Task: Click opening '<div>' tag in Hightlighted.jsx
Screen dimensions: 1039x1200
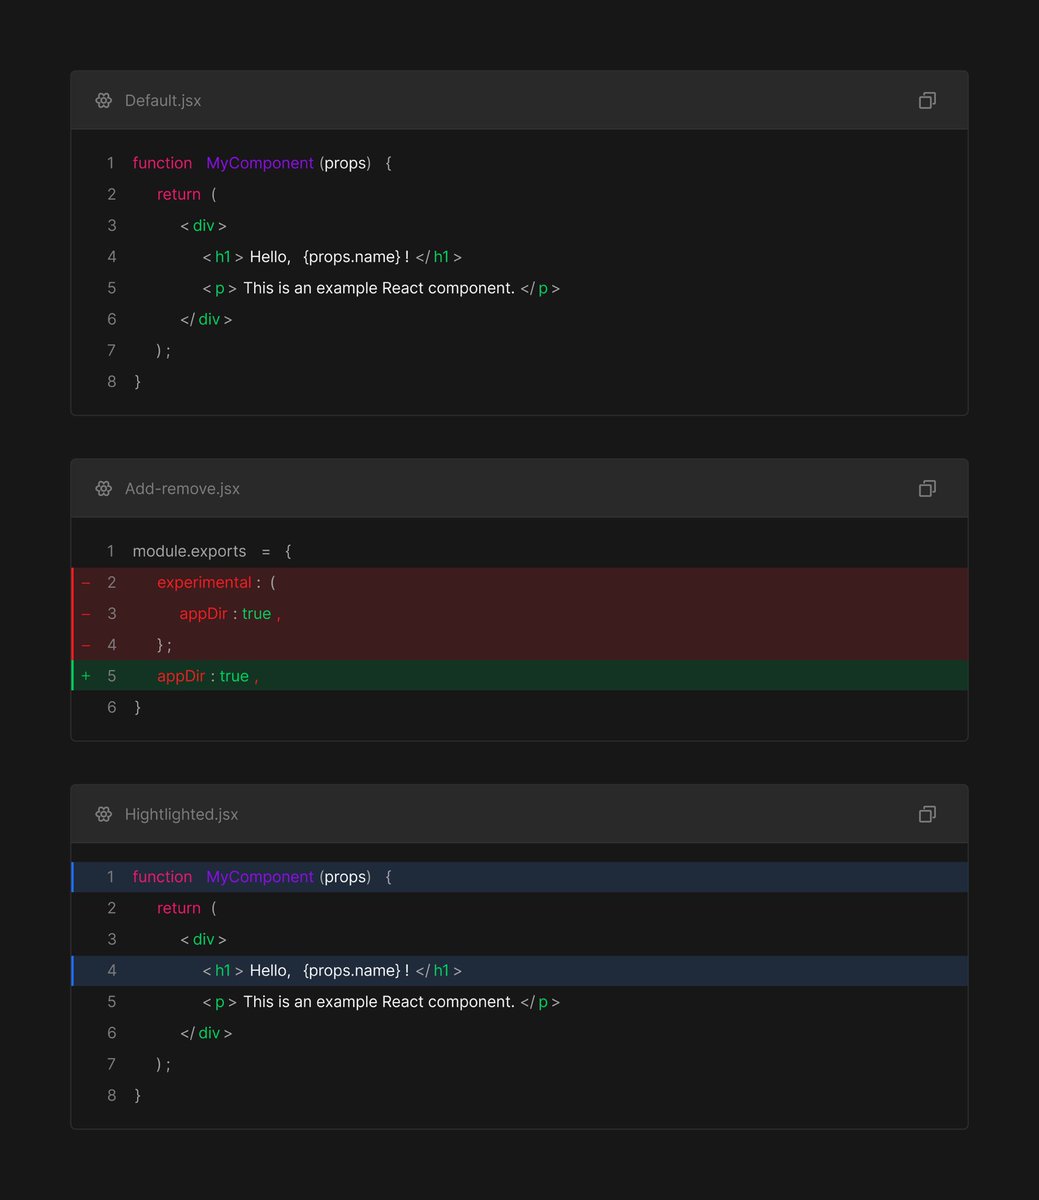Action: 203,939
